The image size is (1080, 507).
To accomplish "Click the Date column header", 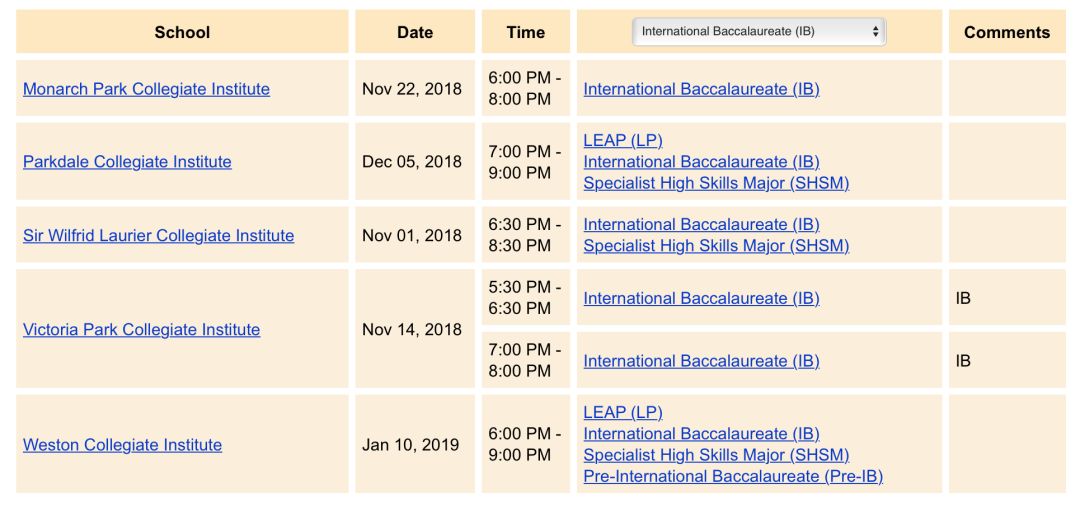I will pyautogui.click(x=415, y=32).
